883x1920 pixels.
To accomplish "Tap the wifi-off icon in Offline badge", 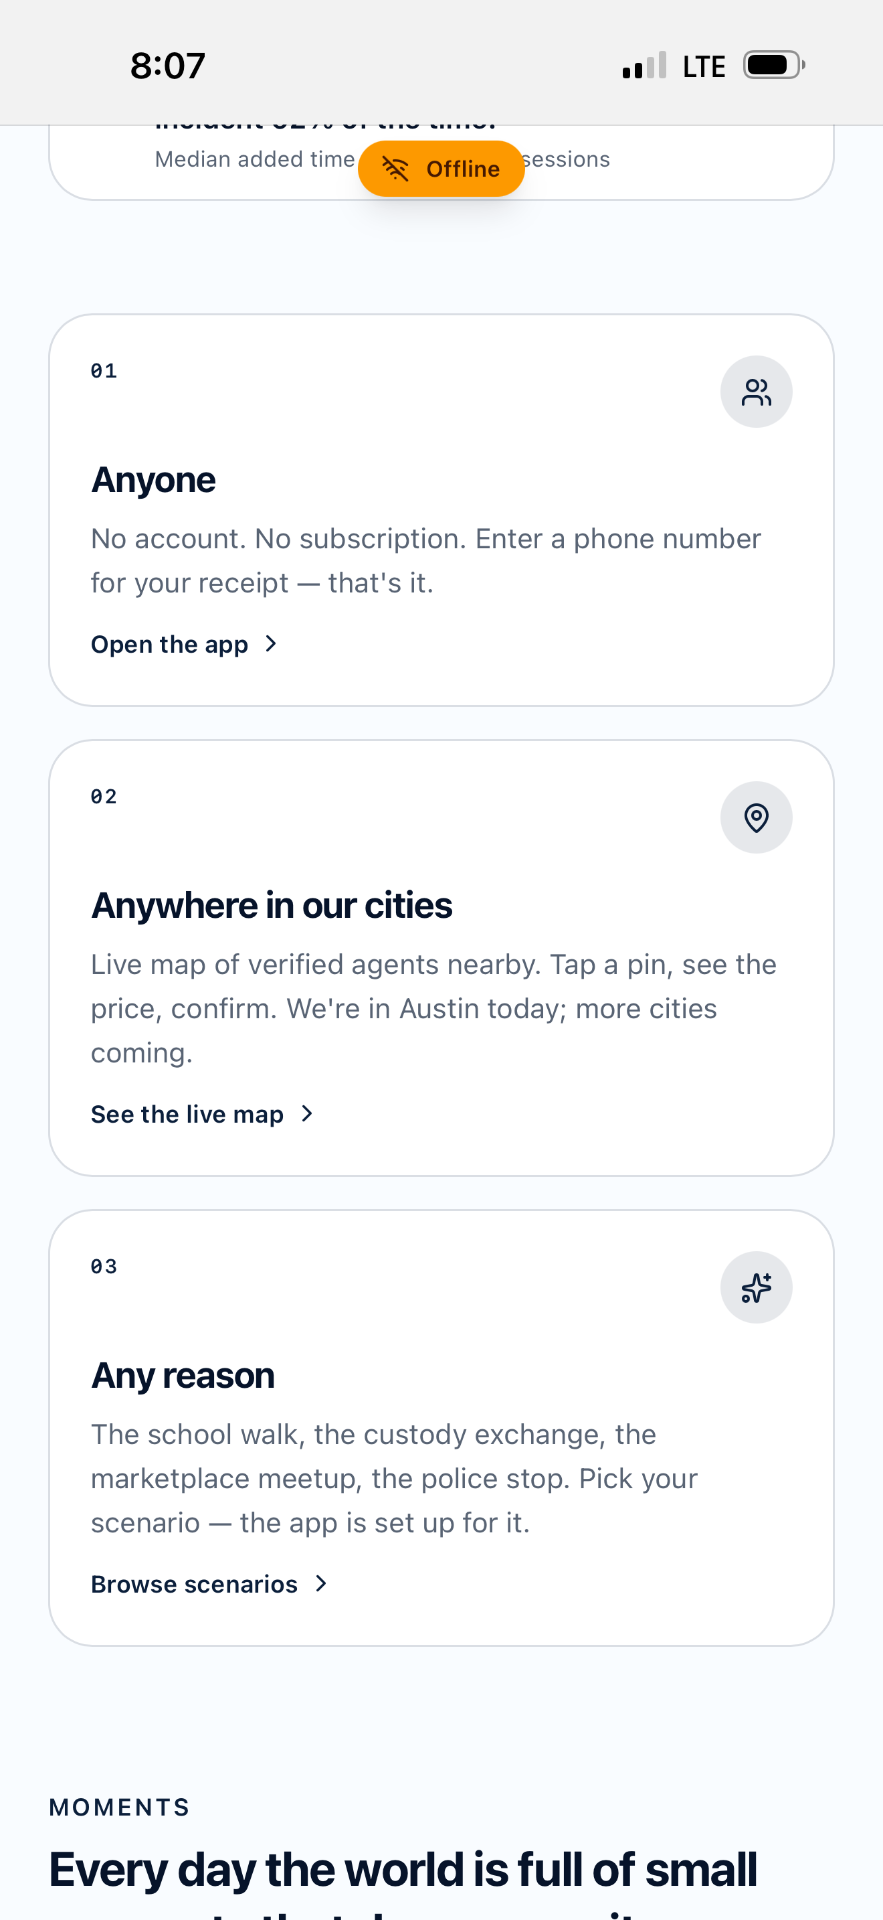I will tap(396, 169).
